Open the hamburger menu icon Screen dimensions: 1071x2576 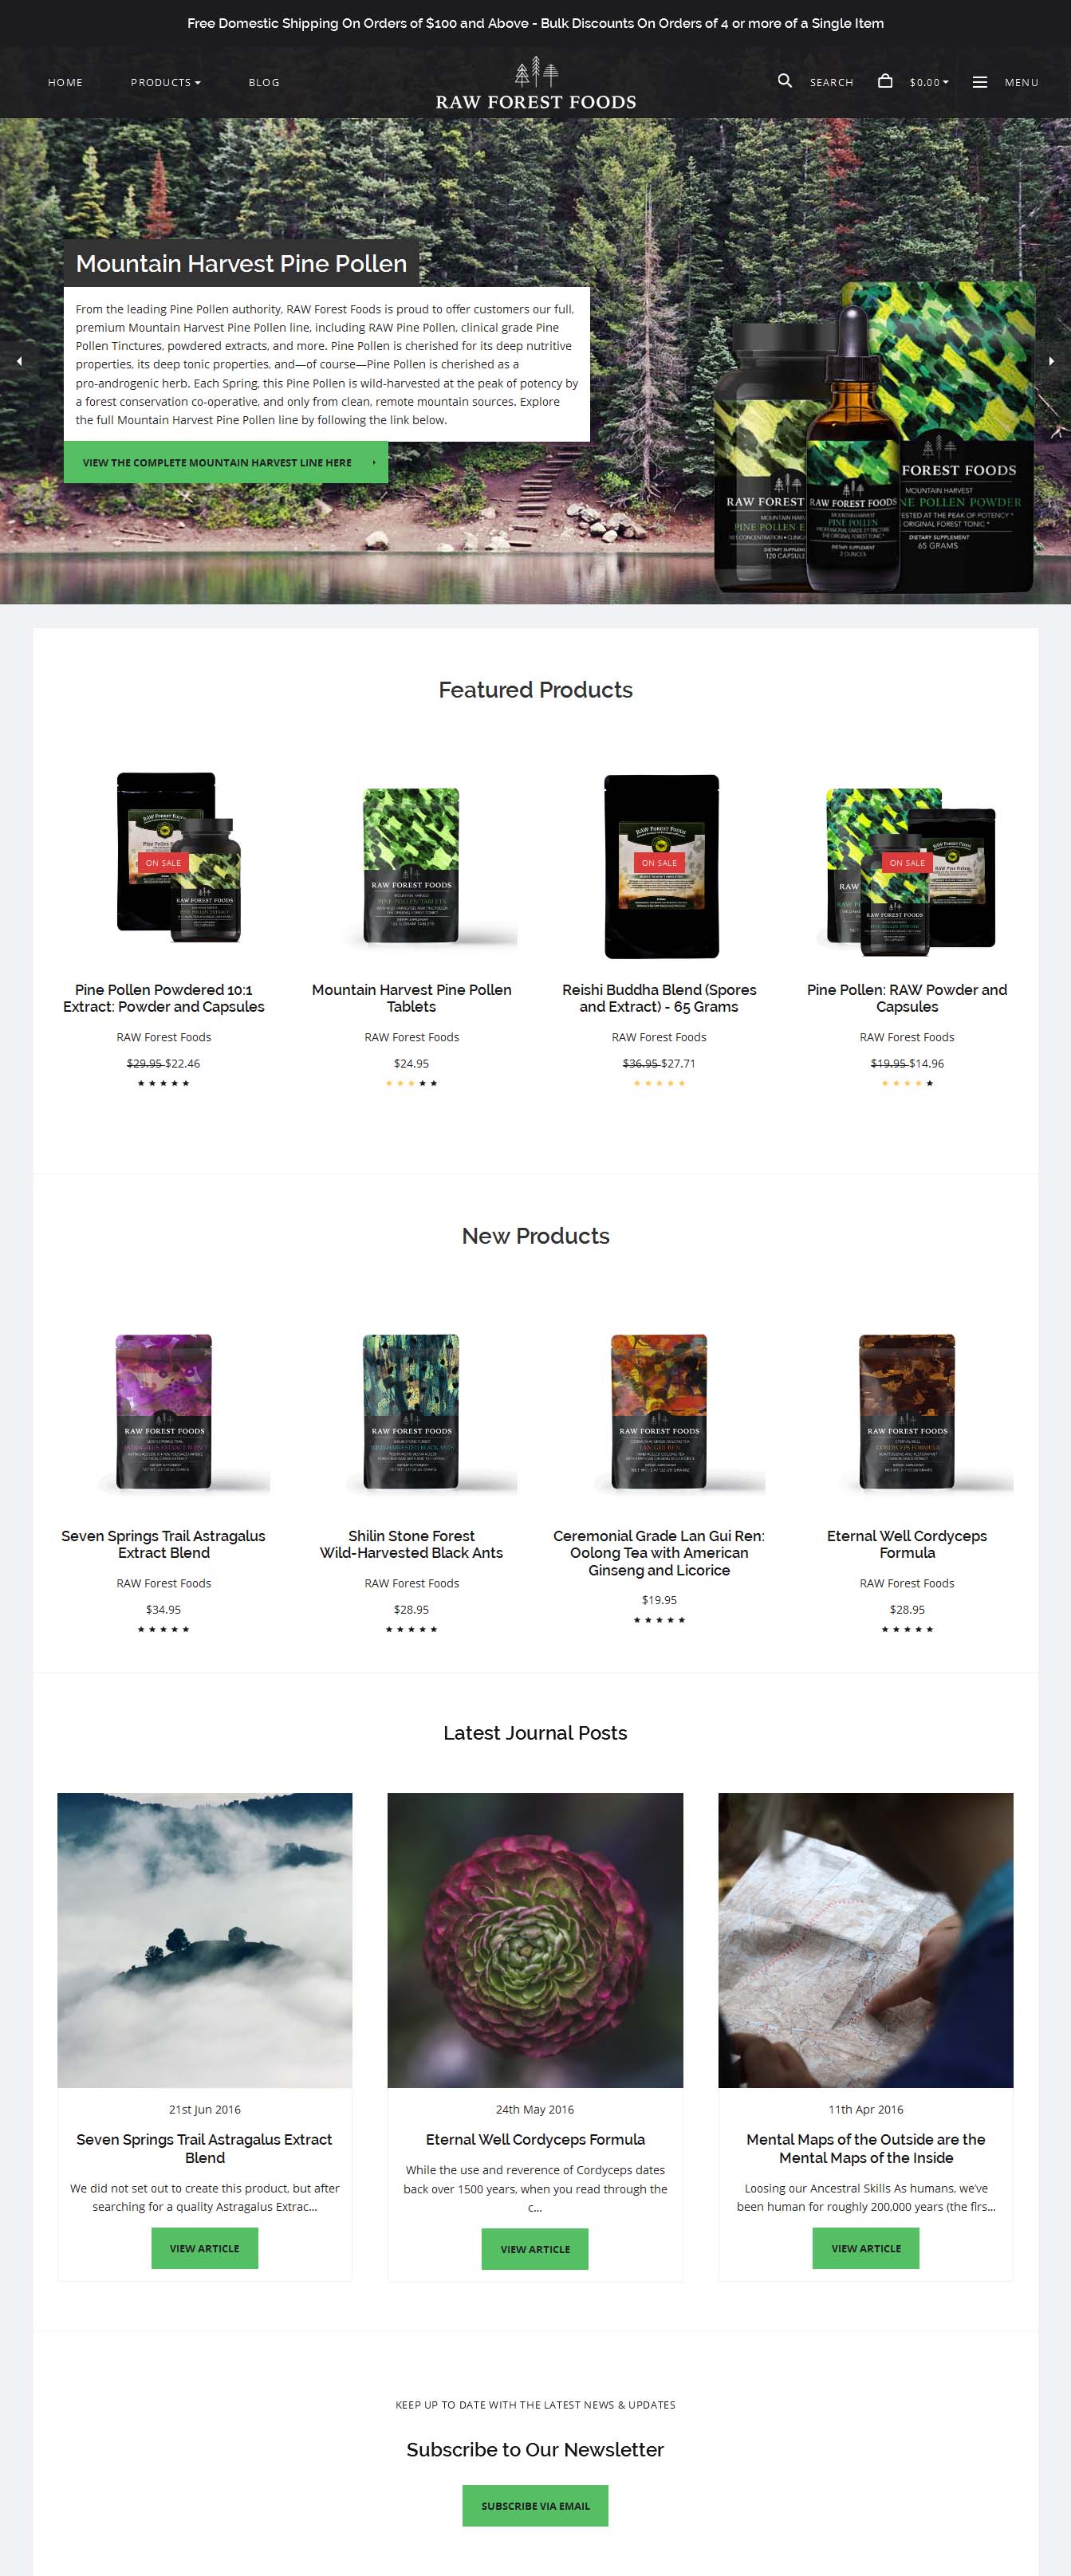pos(980,82)
